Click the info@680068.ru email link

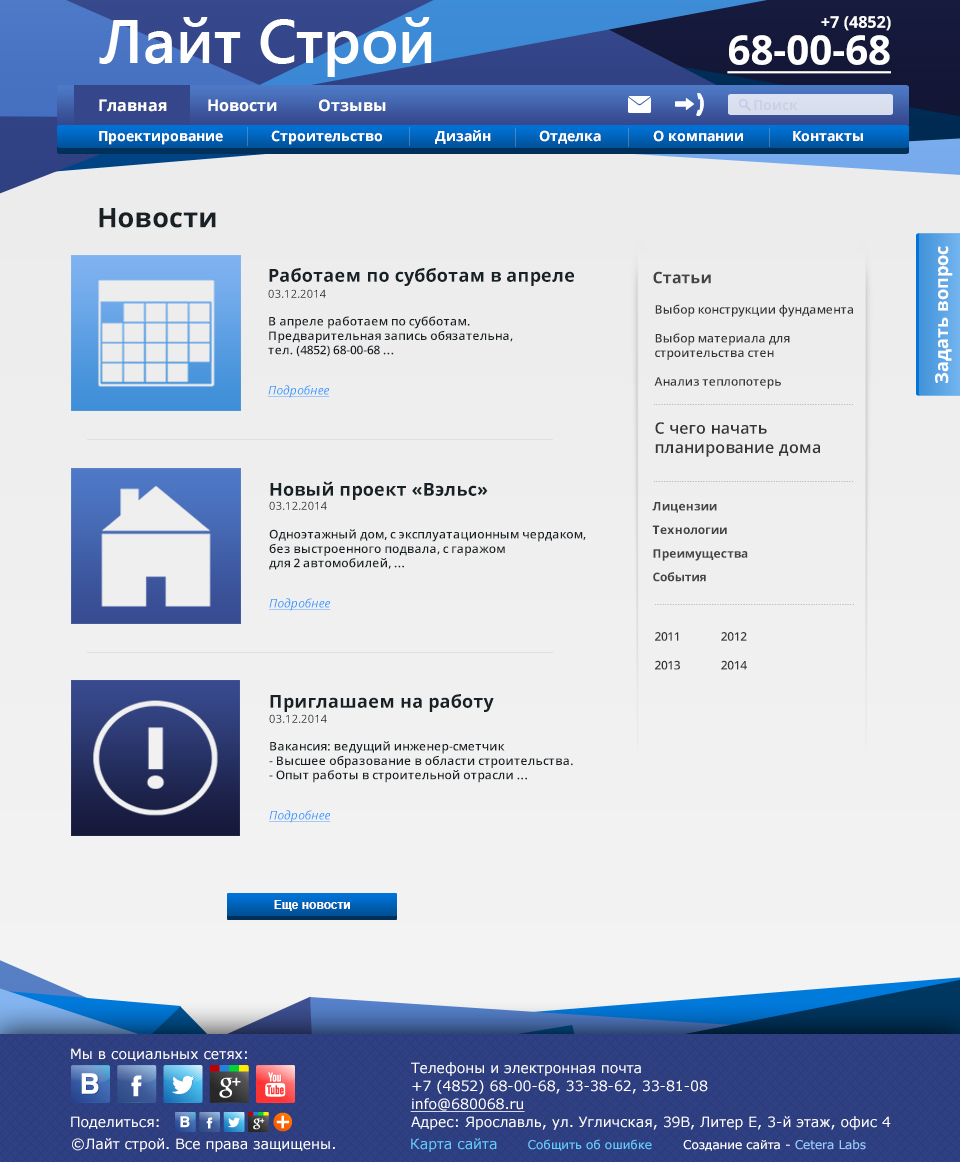click(x=467, y=1105)
